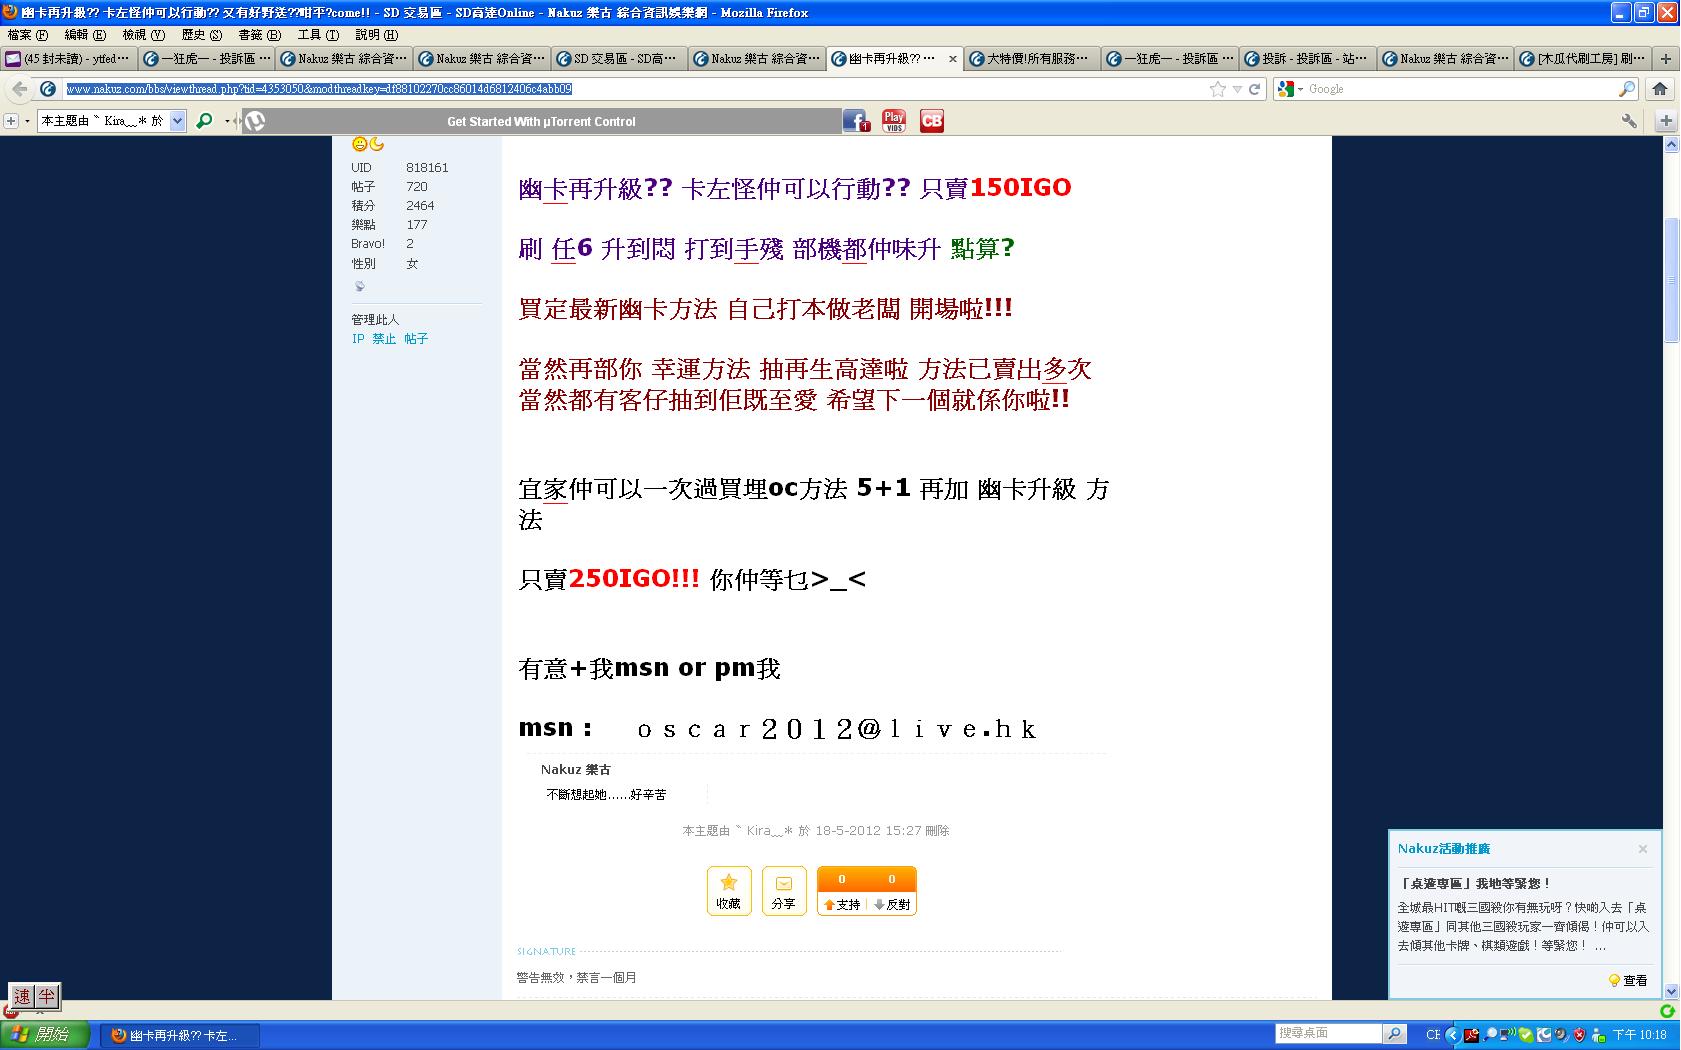
Task: Click the 搜尋桌面 desktop search field
Action: coord(1329,1033)
